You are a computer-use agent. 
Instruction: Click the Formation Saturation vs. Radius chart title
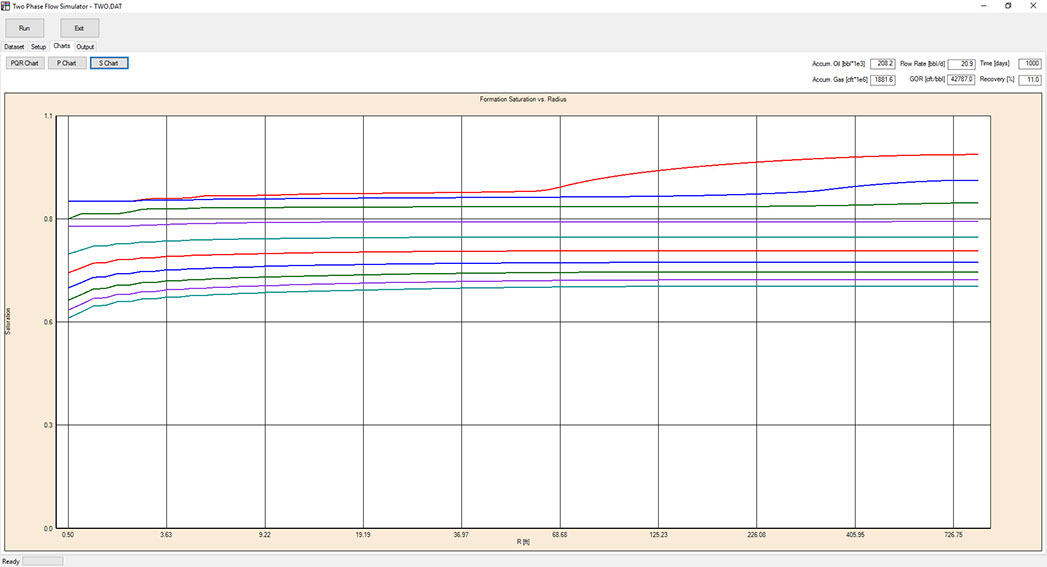tap(523, 100)
